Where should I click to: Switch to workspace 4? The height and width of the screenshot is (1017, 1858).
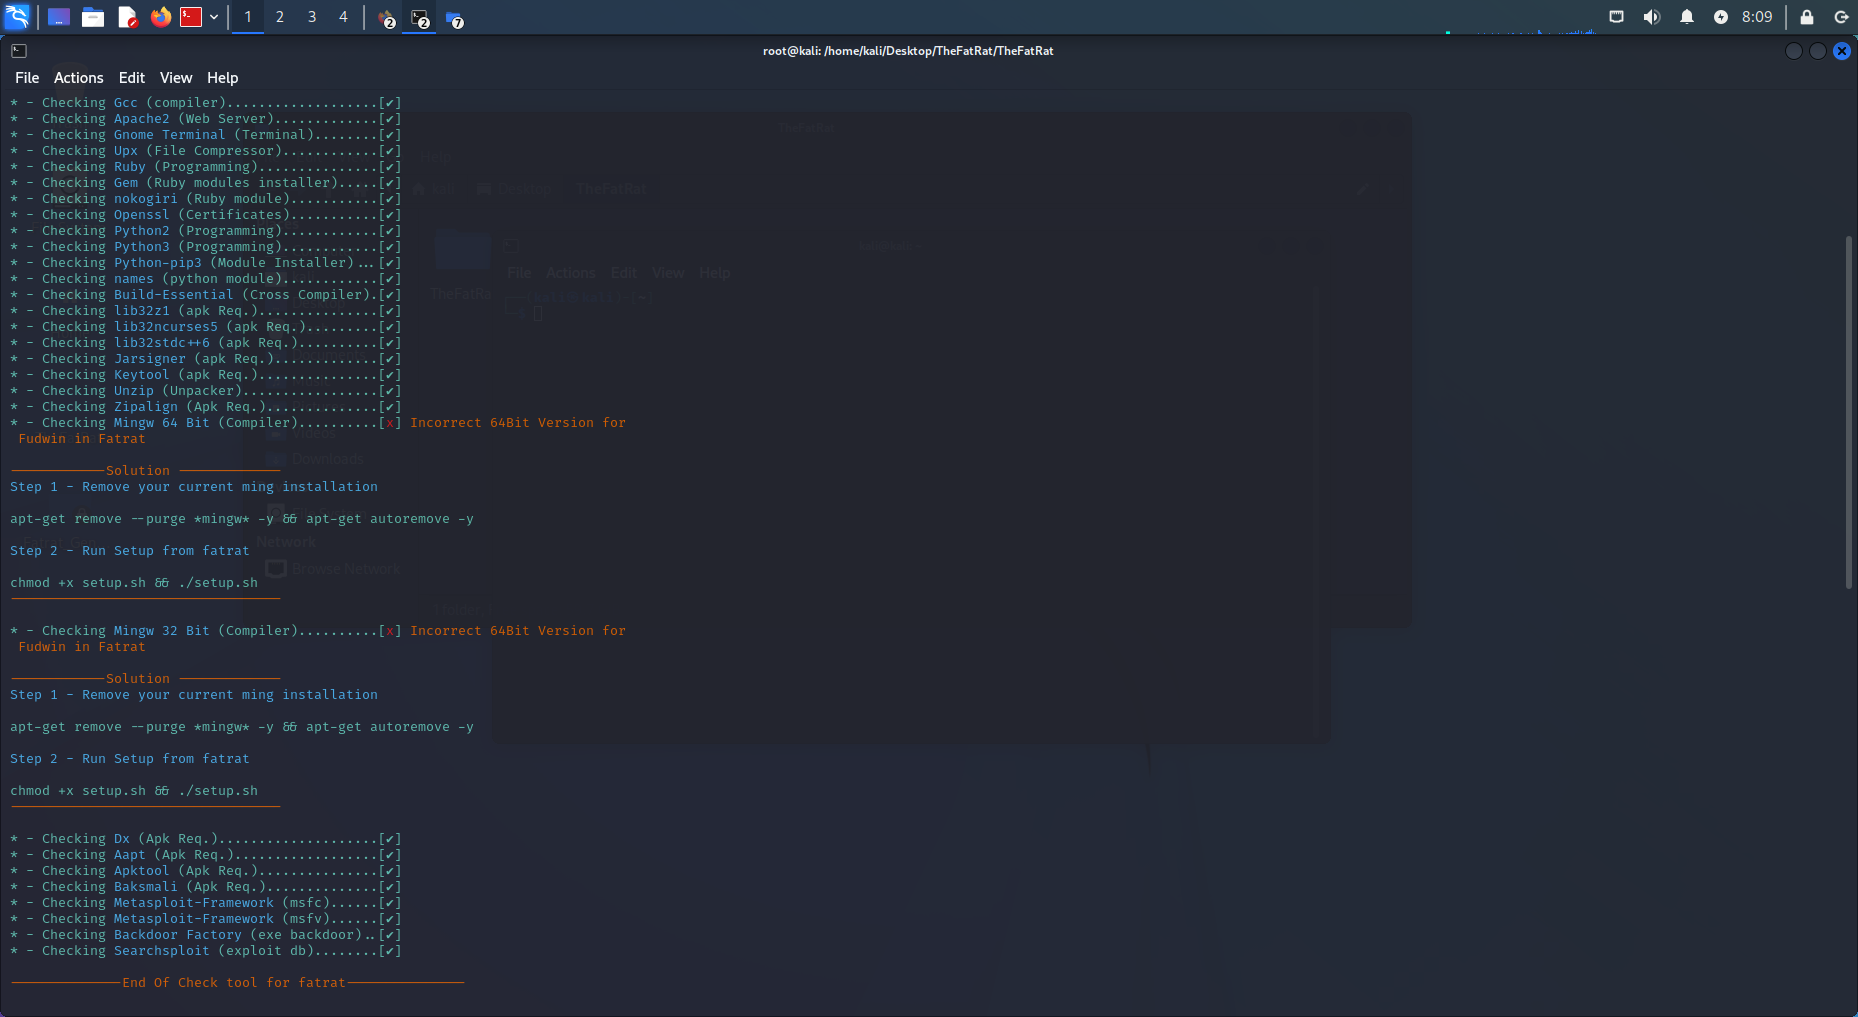(343, 17)
